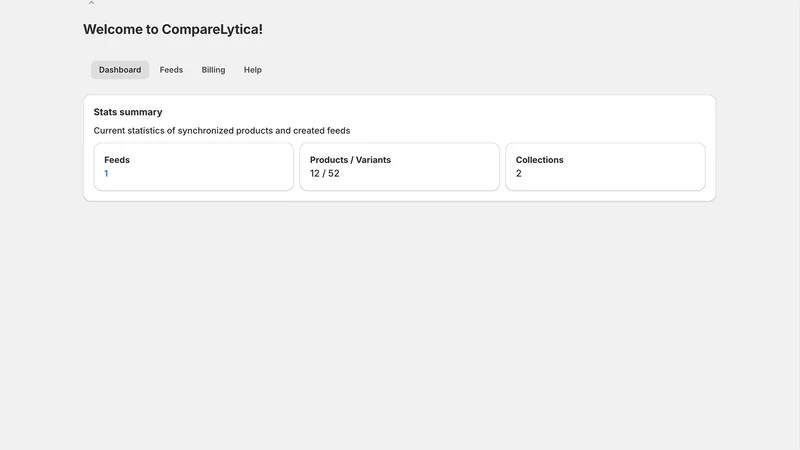
Task: Click the Feeds count link showing 1
Action: (x=106, y=173)
